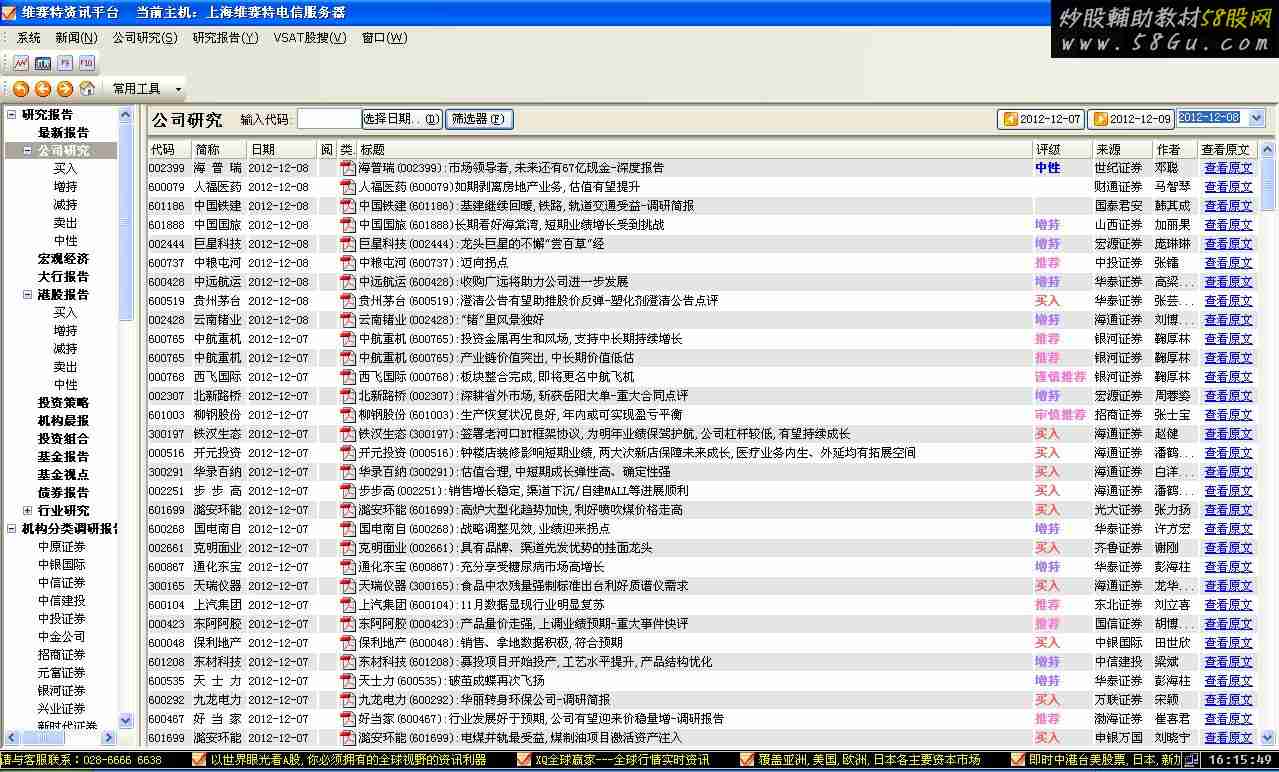This screenshot has height=772, width=1279.
Task: Open PDF icon for 贵州茅台 report
Action: (348, 301)
